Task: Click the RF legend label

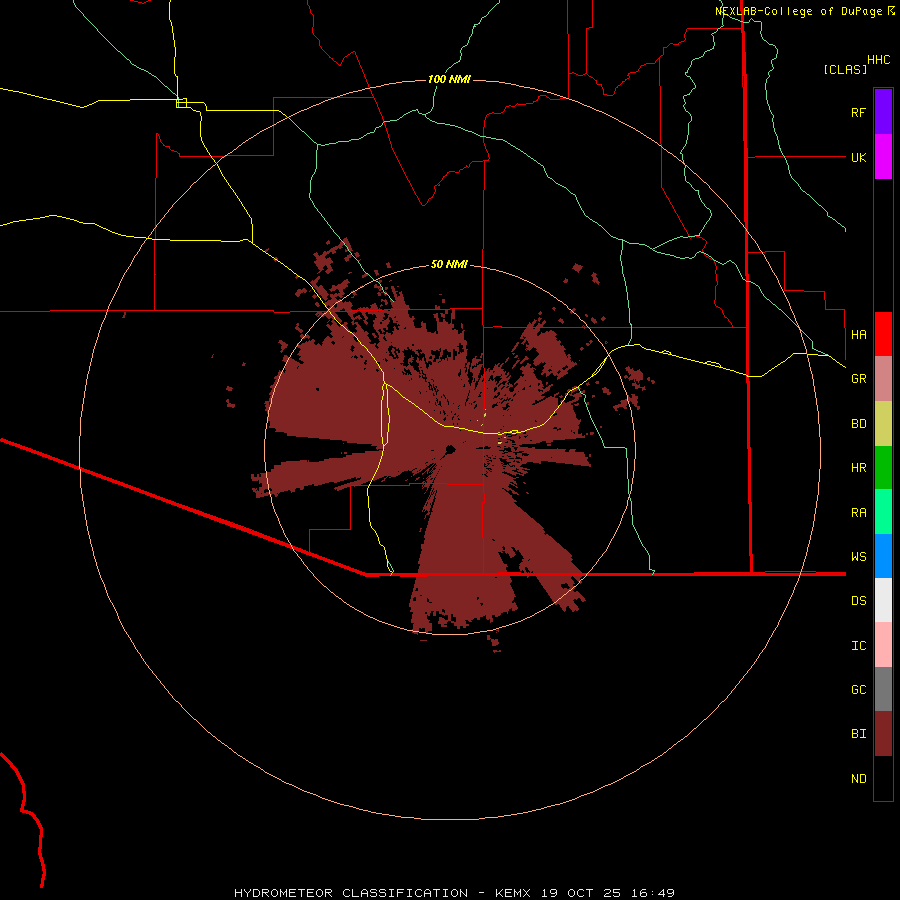Action: click(858, 112)
